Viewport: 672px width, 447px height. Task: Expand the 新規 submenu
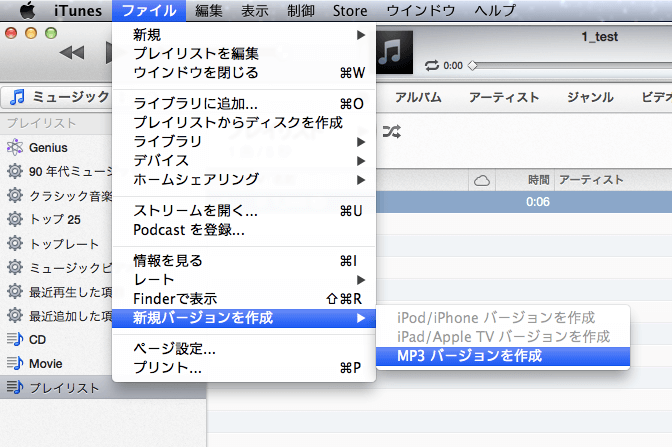point(244,34)
